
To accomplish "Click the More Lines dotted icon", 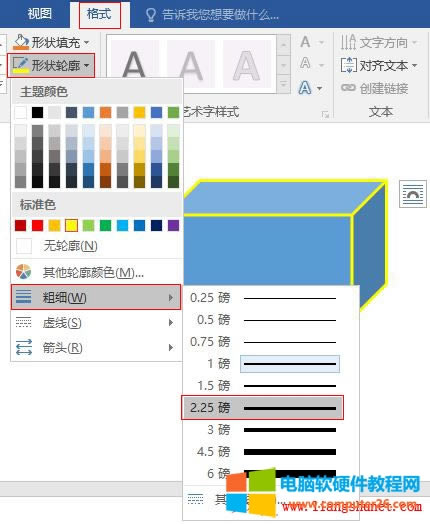I will tap(195, 499).
